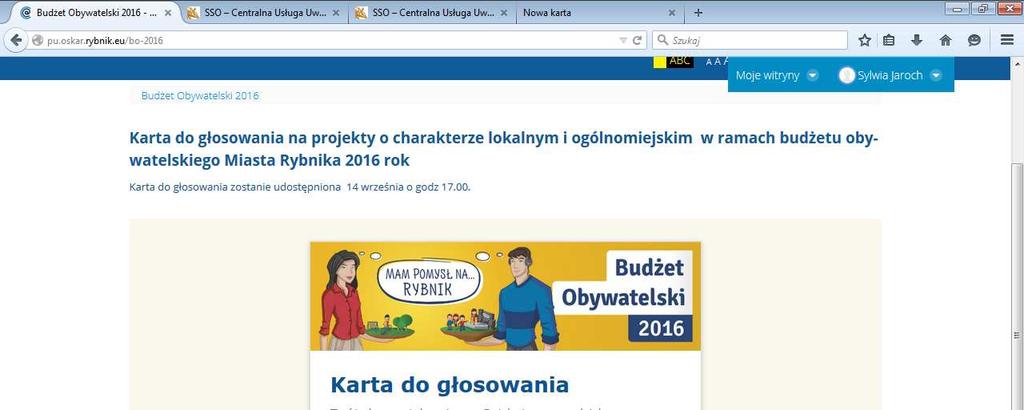Open the URL history dropdown arrow
Screen dimensions: 1024x410
click(x=623, y=40)
